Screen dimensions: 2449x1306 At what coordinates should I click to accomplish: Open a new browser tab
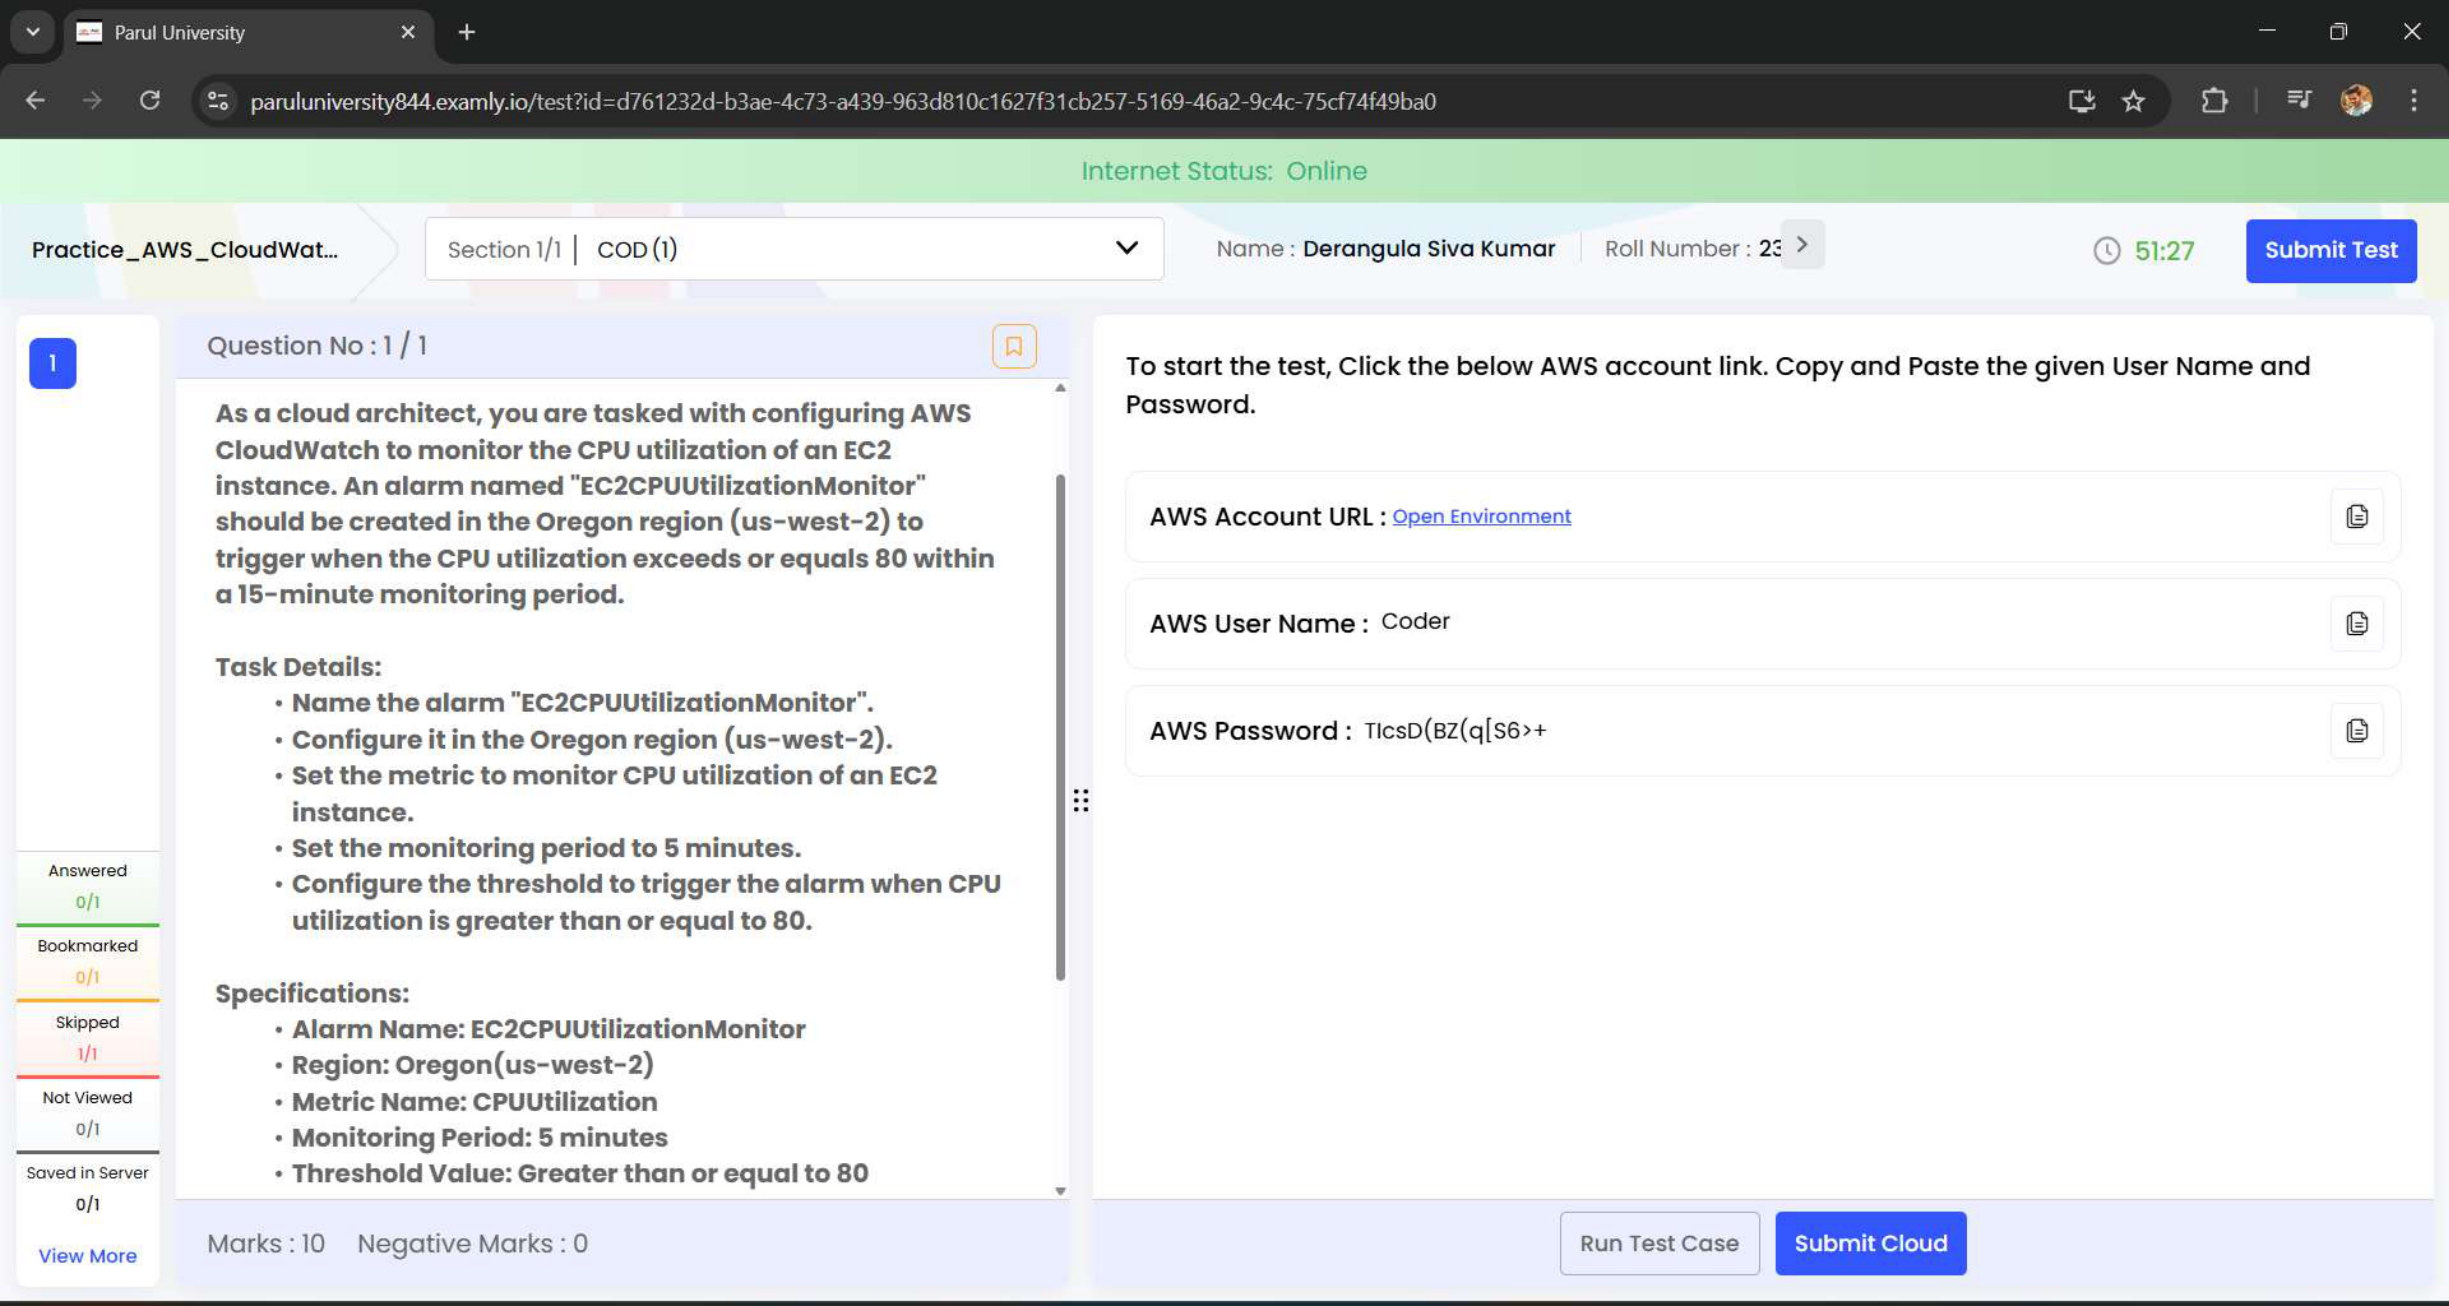click(x=467, y=32)
